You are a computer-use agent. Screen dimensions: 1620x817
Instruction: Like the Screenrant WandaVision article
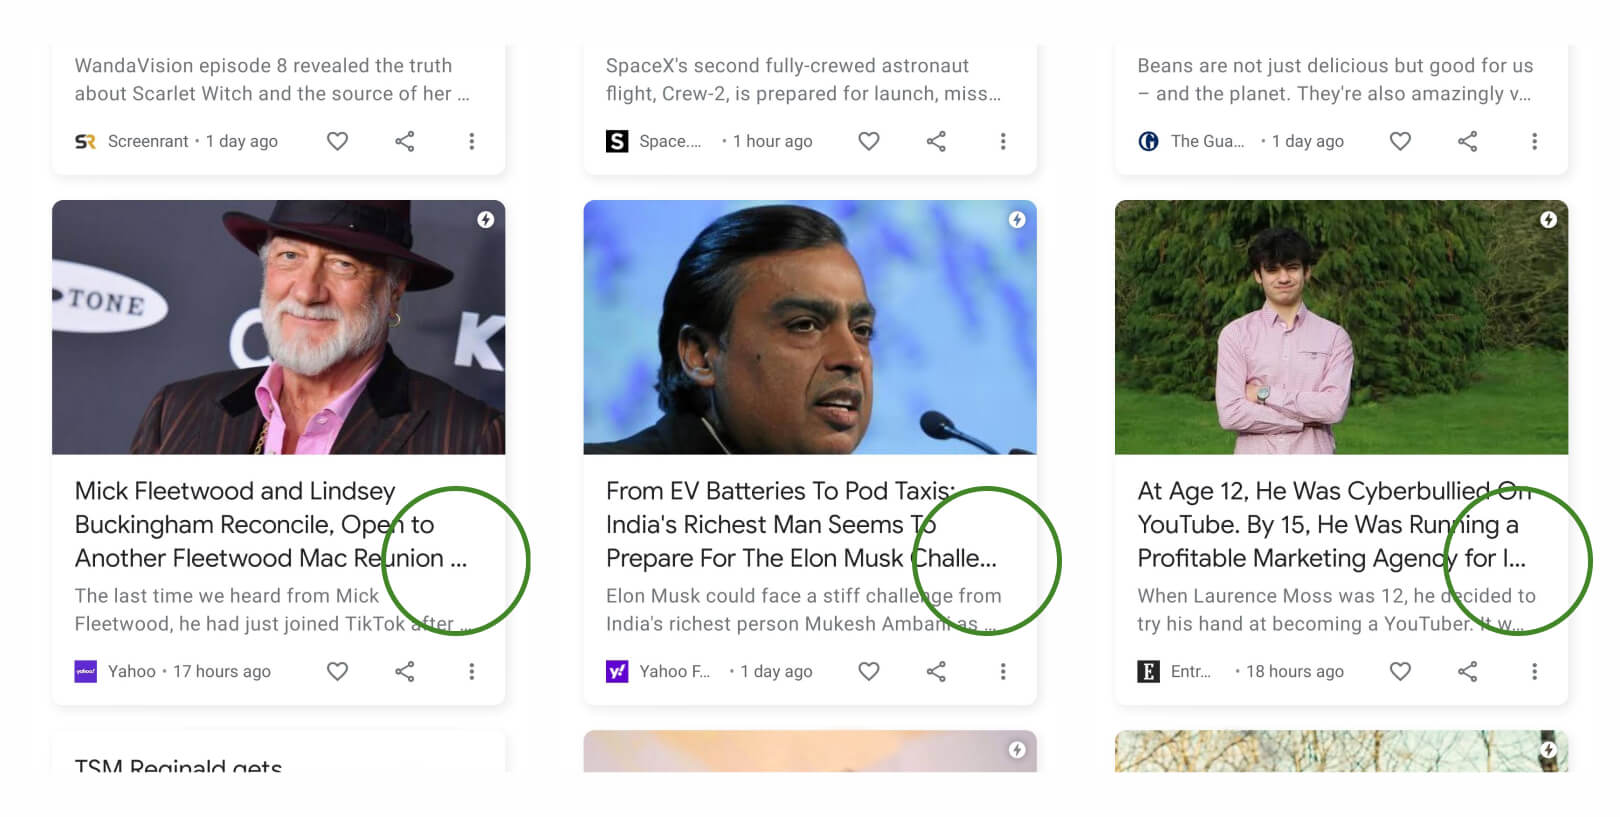tap(338, 141)
